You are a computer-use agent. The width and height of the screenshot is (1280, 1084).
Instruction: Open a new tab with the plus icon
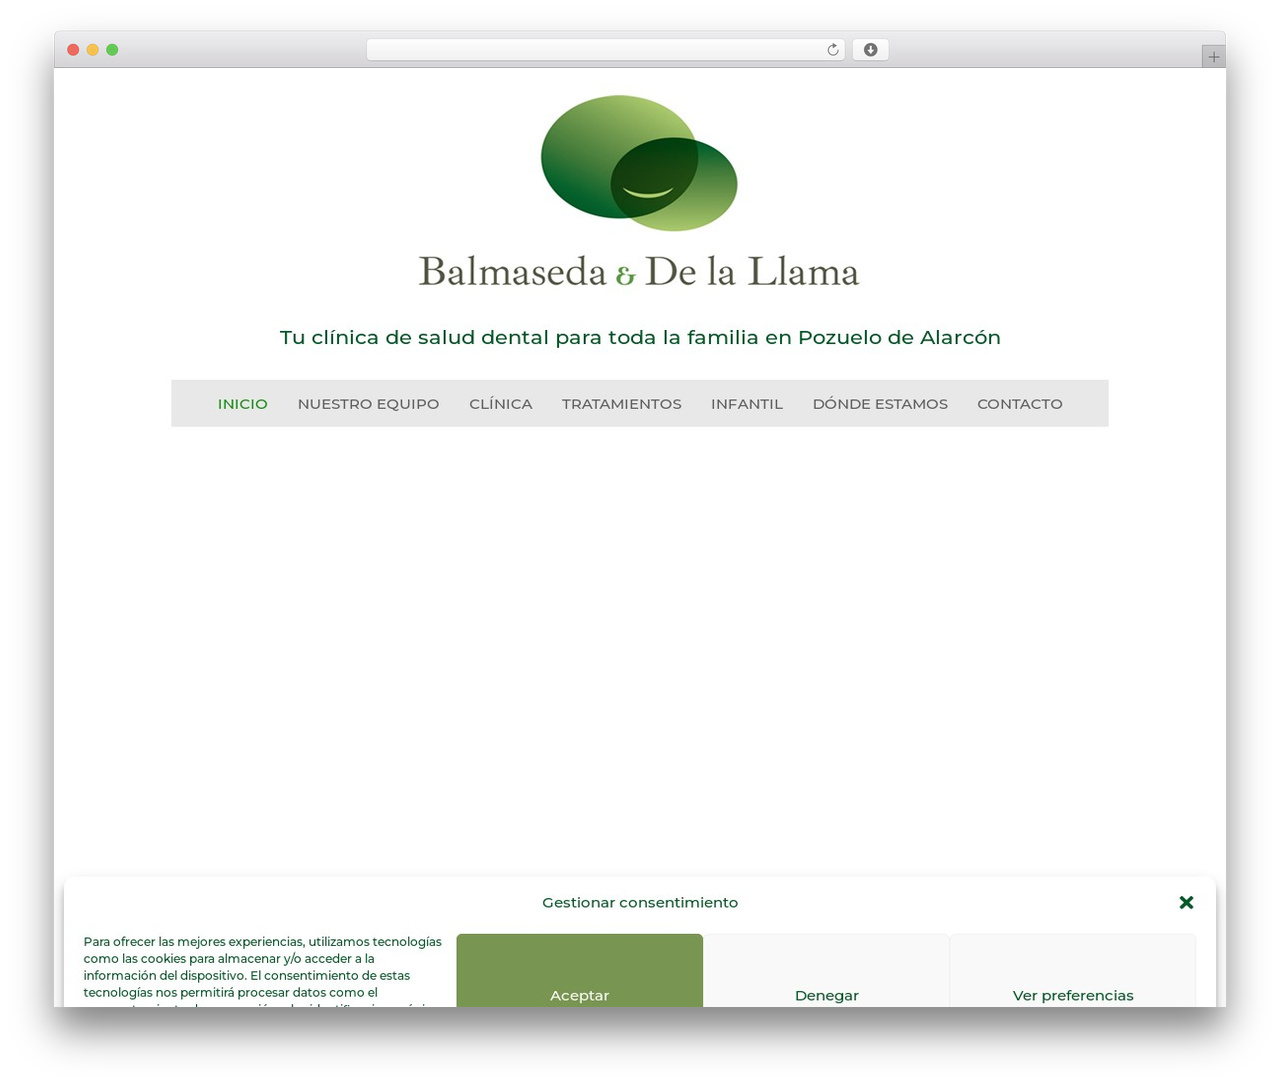[x=1213, y=57]
